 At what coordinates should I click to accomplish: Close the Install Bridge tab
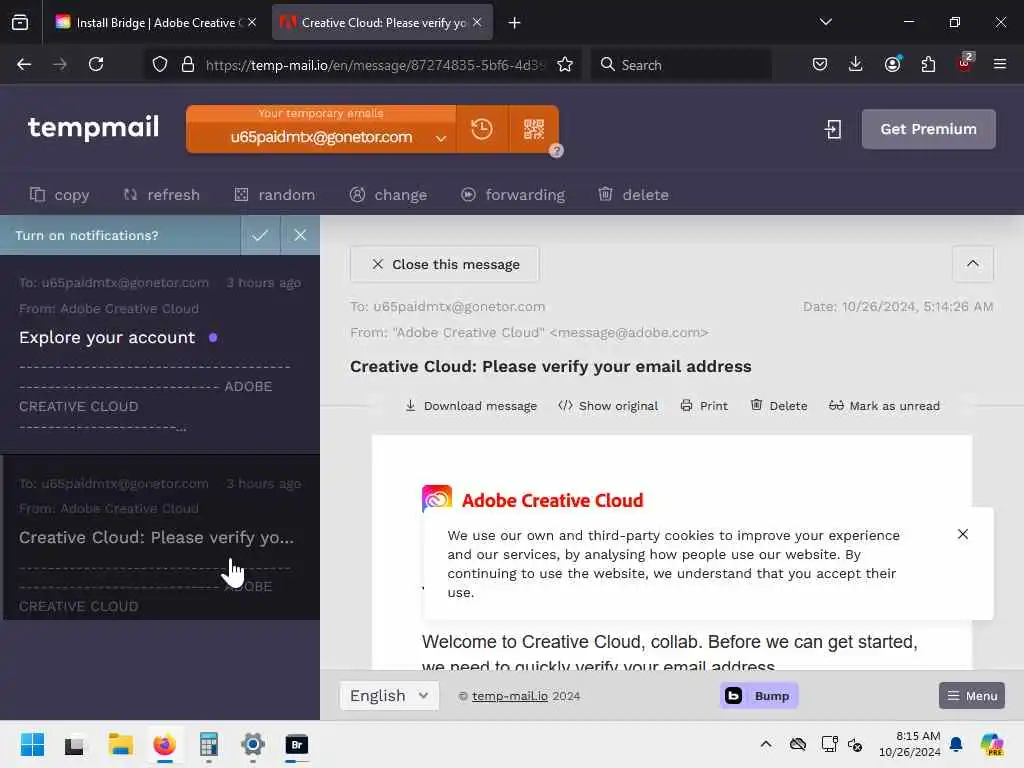coord(252,22)
